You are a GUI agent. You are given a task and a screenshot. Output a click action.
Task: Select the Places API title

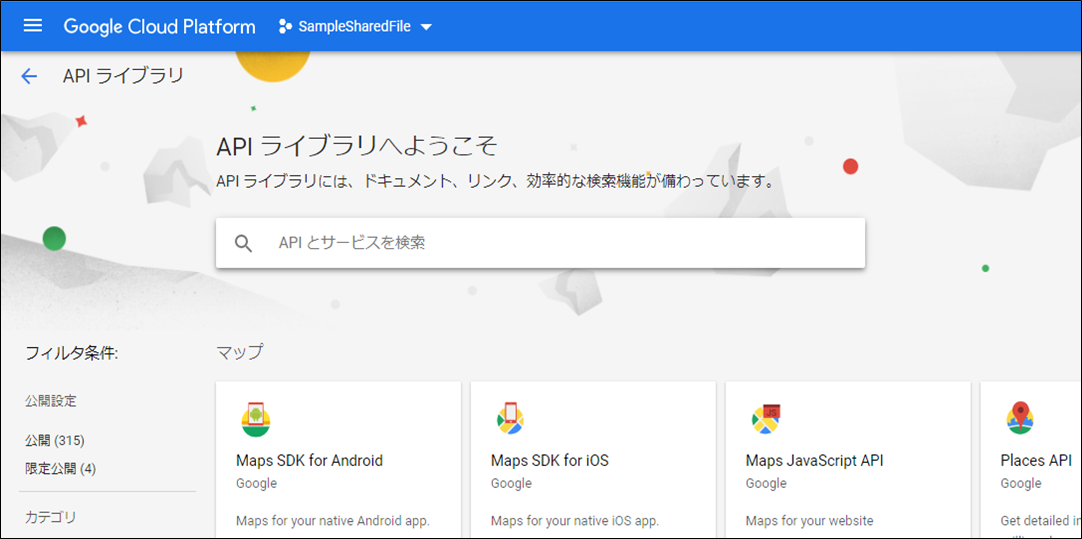coord(1036,460)
